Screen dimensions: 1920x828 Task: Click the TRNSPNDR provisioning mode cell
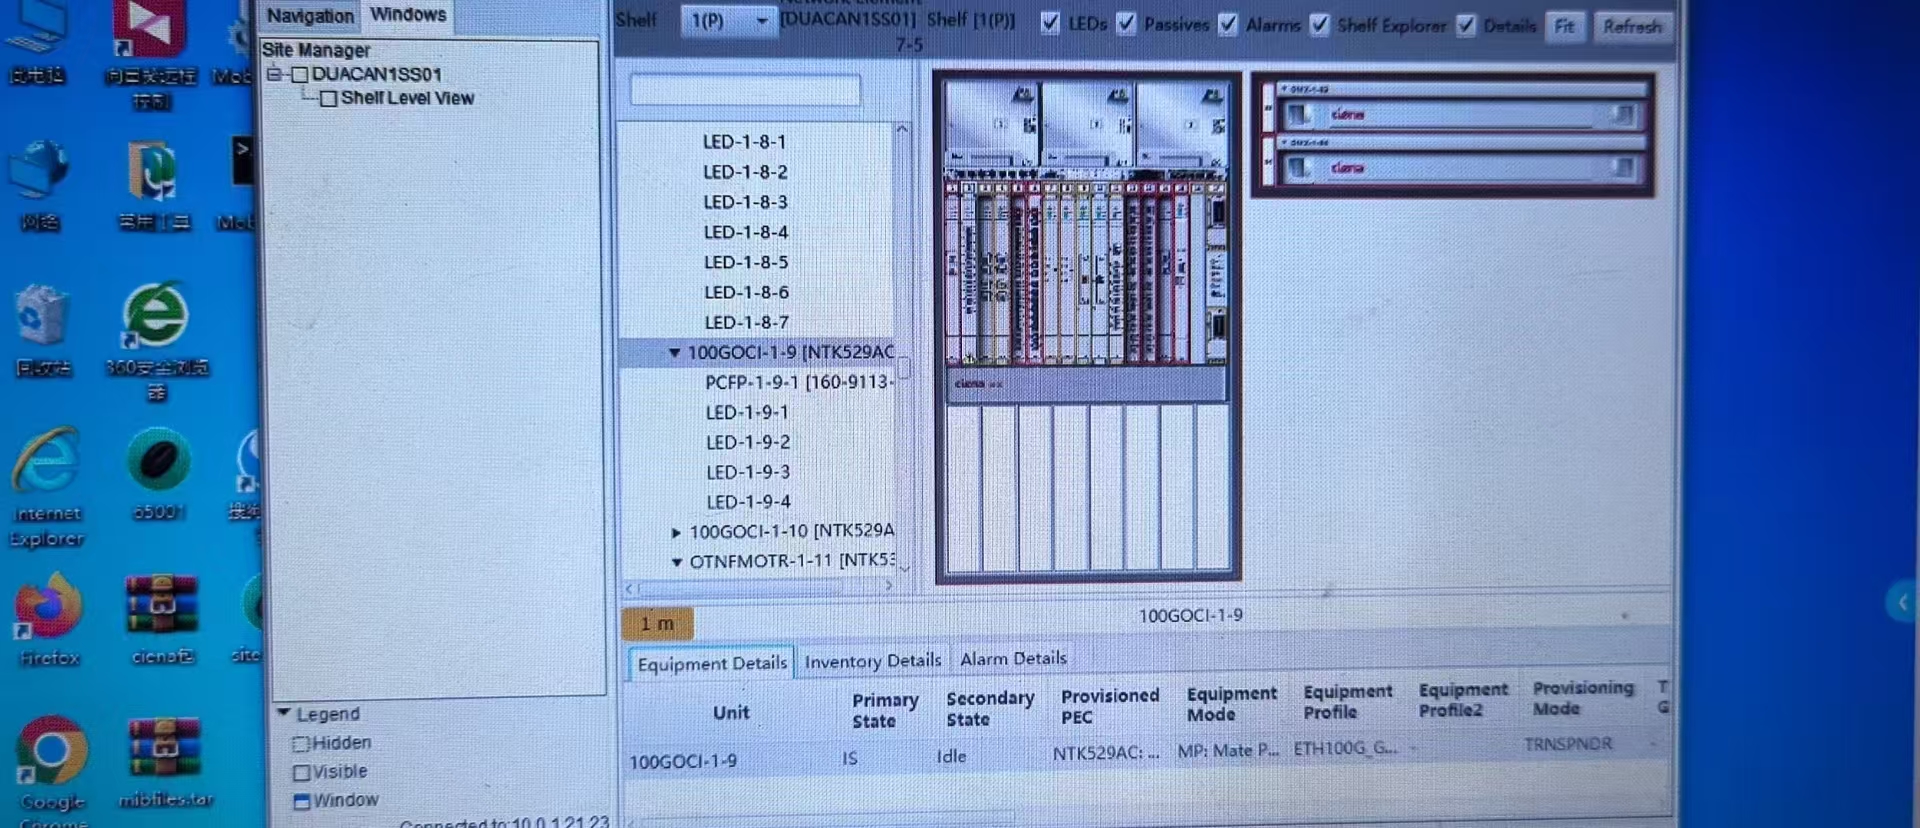pyautogui.click(x=1568, y=745)
